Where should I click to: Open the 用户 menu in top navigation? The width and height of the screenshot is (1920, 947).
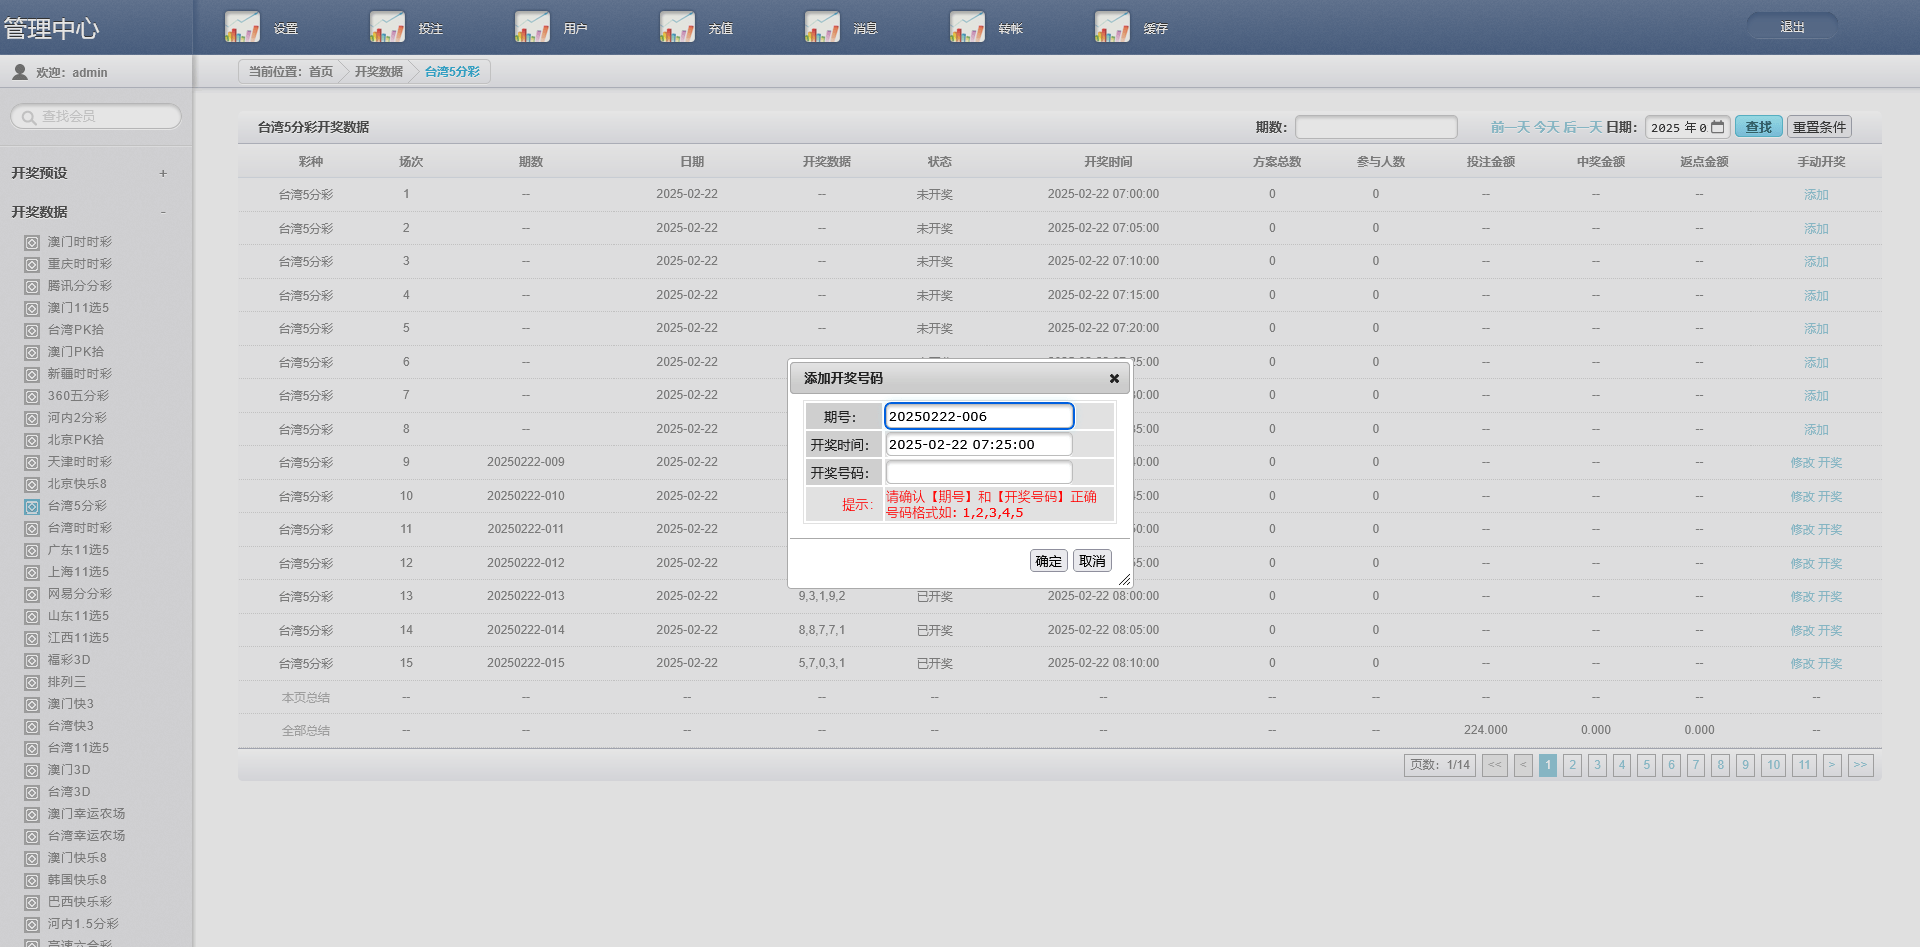point(575,29)
